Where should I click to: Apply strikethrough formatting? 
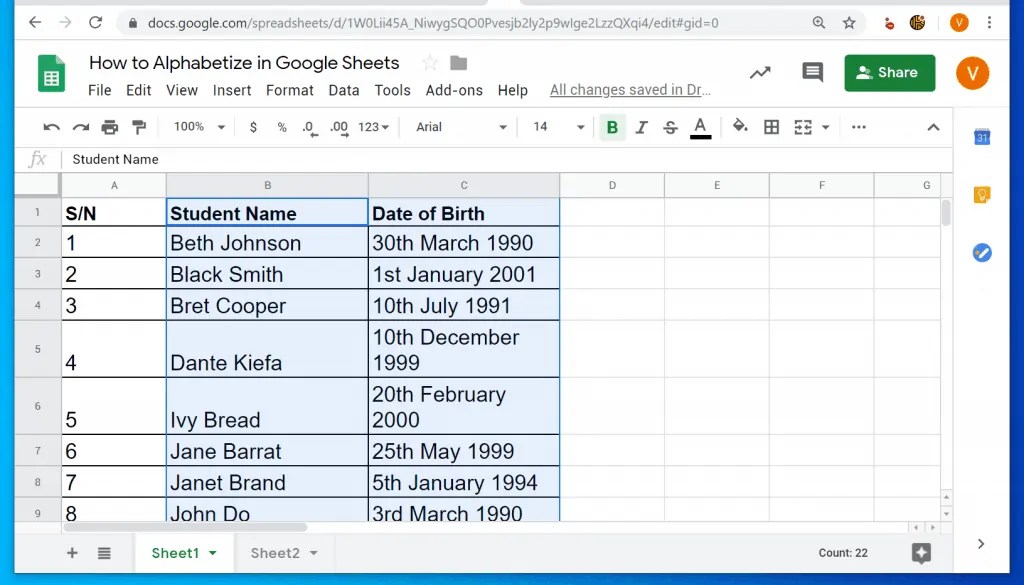(x=670, y=127)
